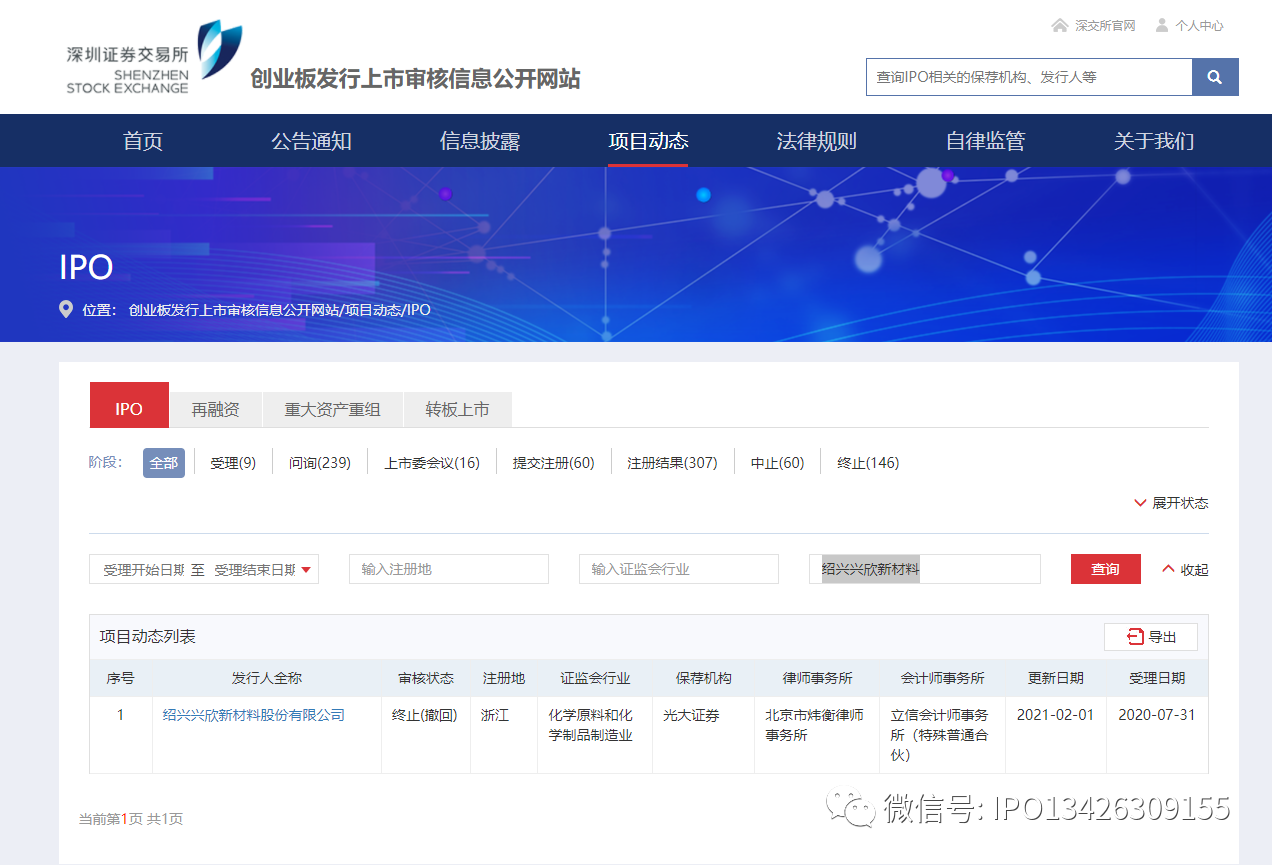The width and height of the screenshot is (1272, 865).
Task: Click the user icon beside 个人中心
Action: 1161,25
